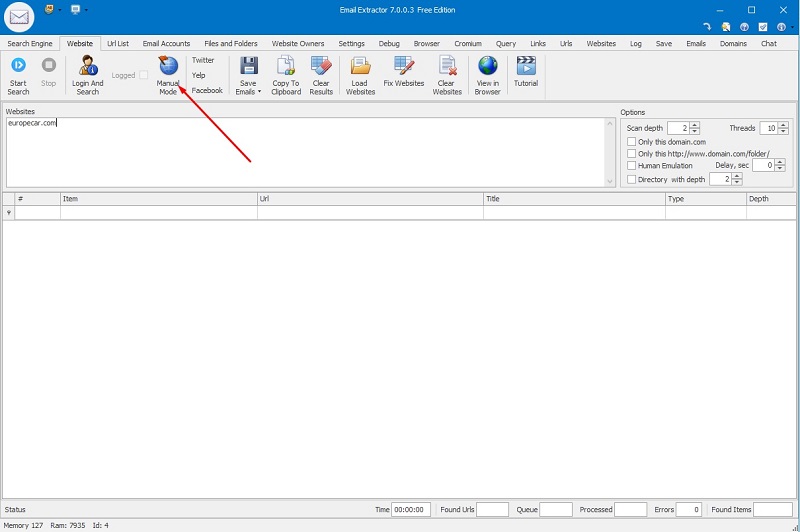Check Only this http://www.domain.com/folder/ option
The image size is (800, 532).
632,153
